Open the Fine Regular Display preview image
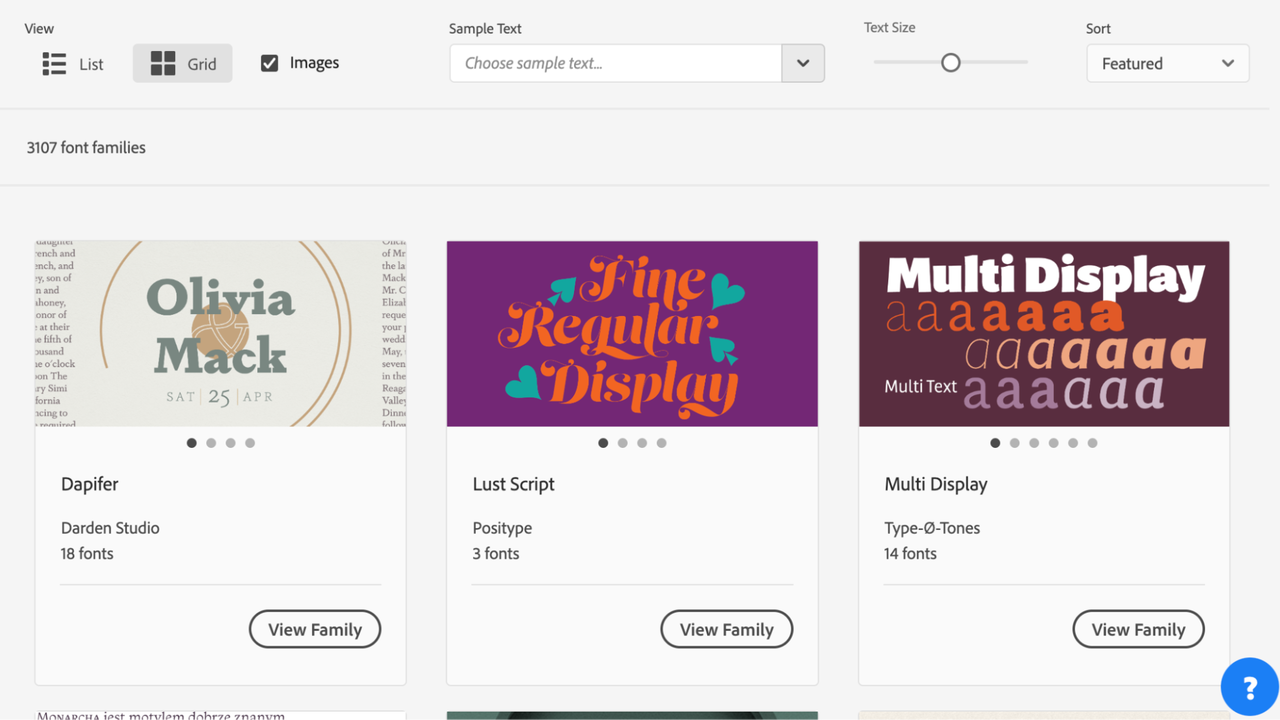 632,334
